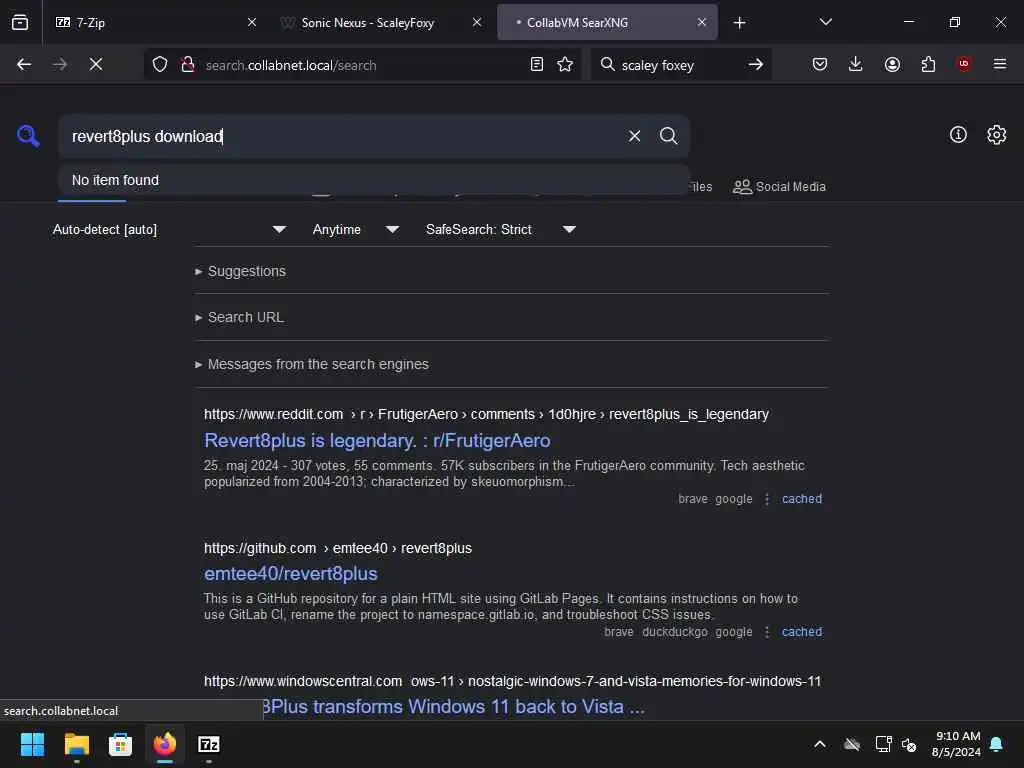This screenshot has height=768, width=1024.
Task: Switch to Sonic Nexus - ScaleyFoxy tab
Action: point(381,22)
